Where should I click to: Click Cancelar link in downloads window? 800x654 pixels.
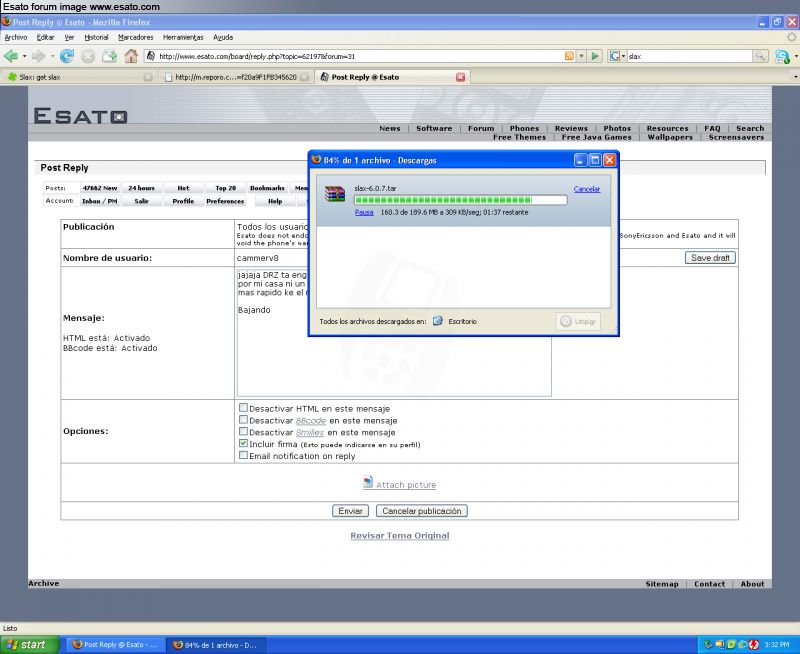point(587,189)
